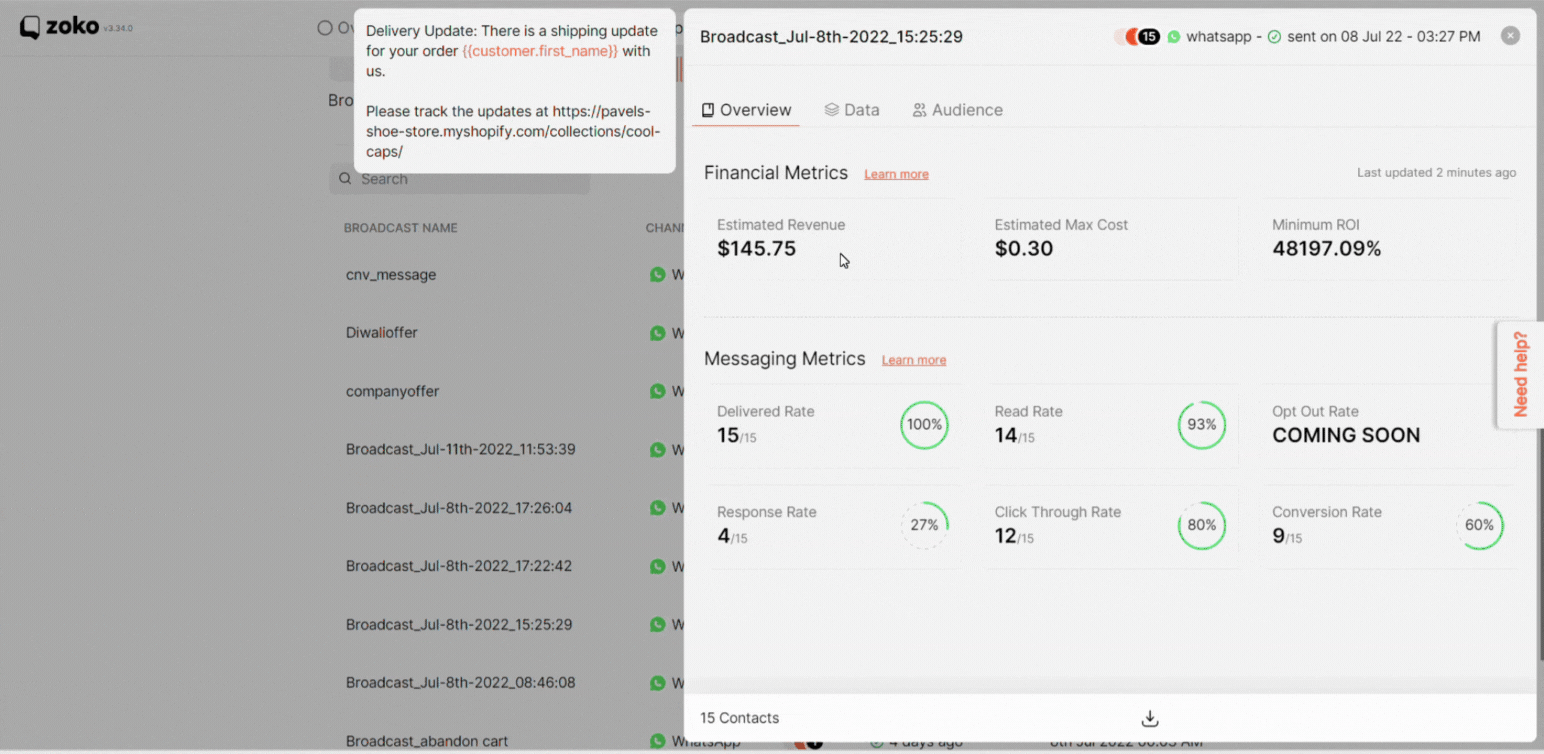Click the 15 Contacts footer label
This screenshot has width=1544, height=754.
pos(739,718)
